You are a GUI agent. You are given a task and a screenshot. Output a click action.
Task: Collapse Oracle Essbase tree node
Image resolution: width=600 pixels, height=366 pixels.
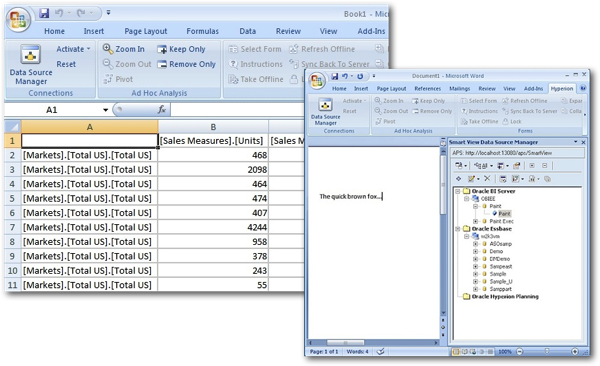458,229
